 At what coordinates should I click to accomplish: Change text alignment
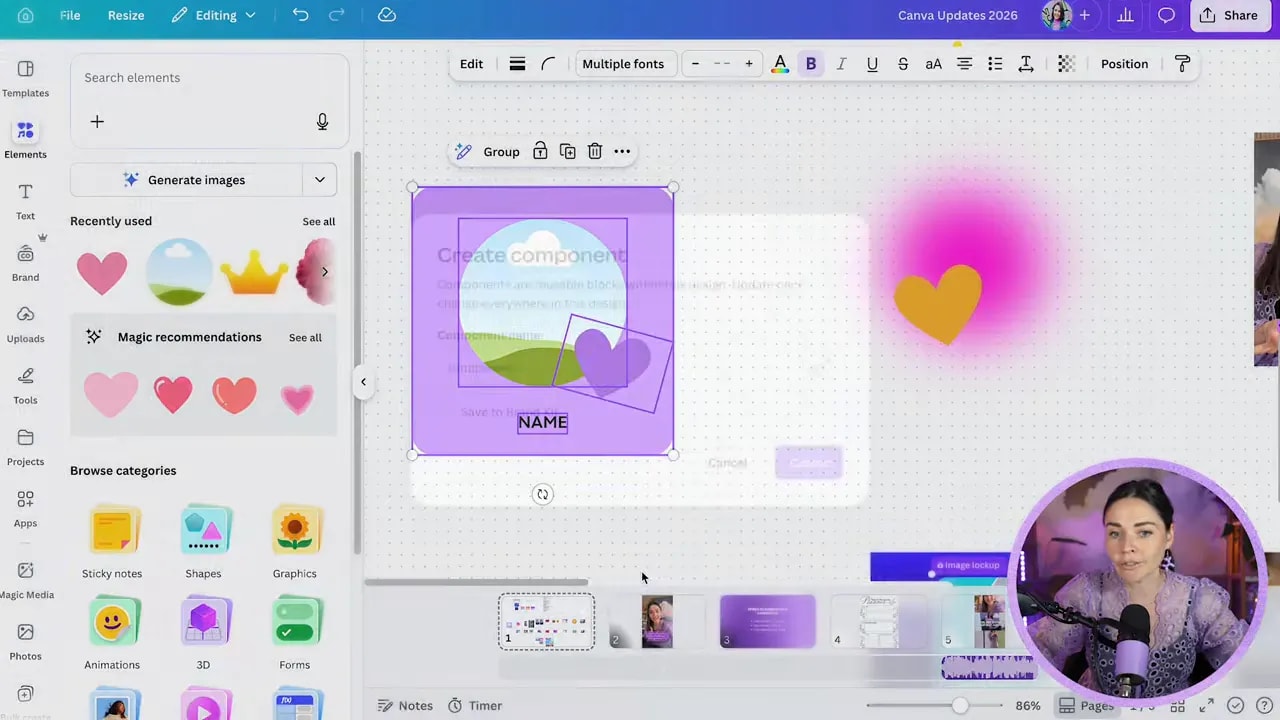click(x=964, y=64)
